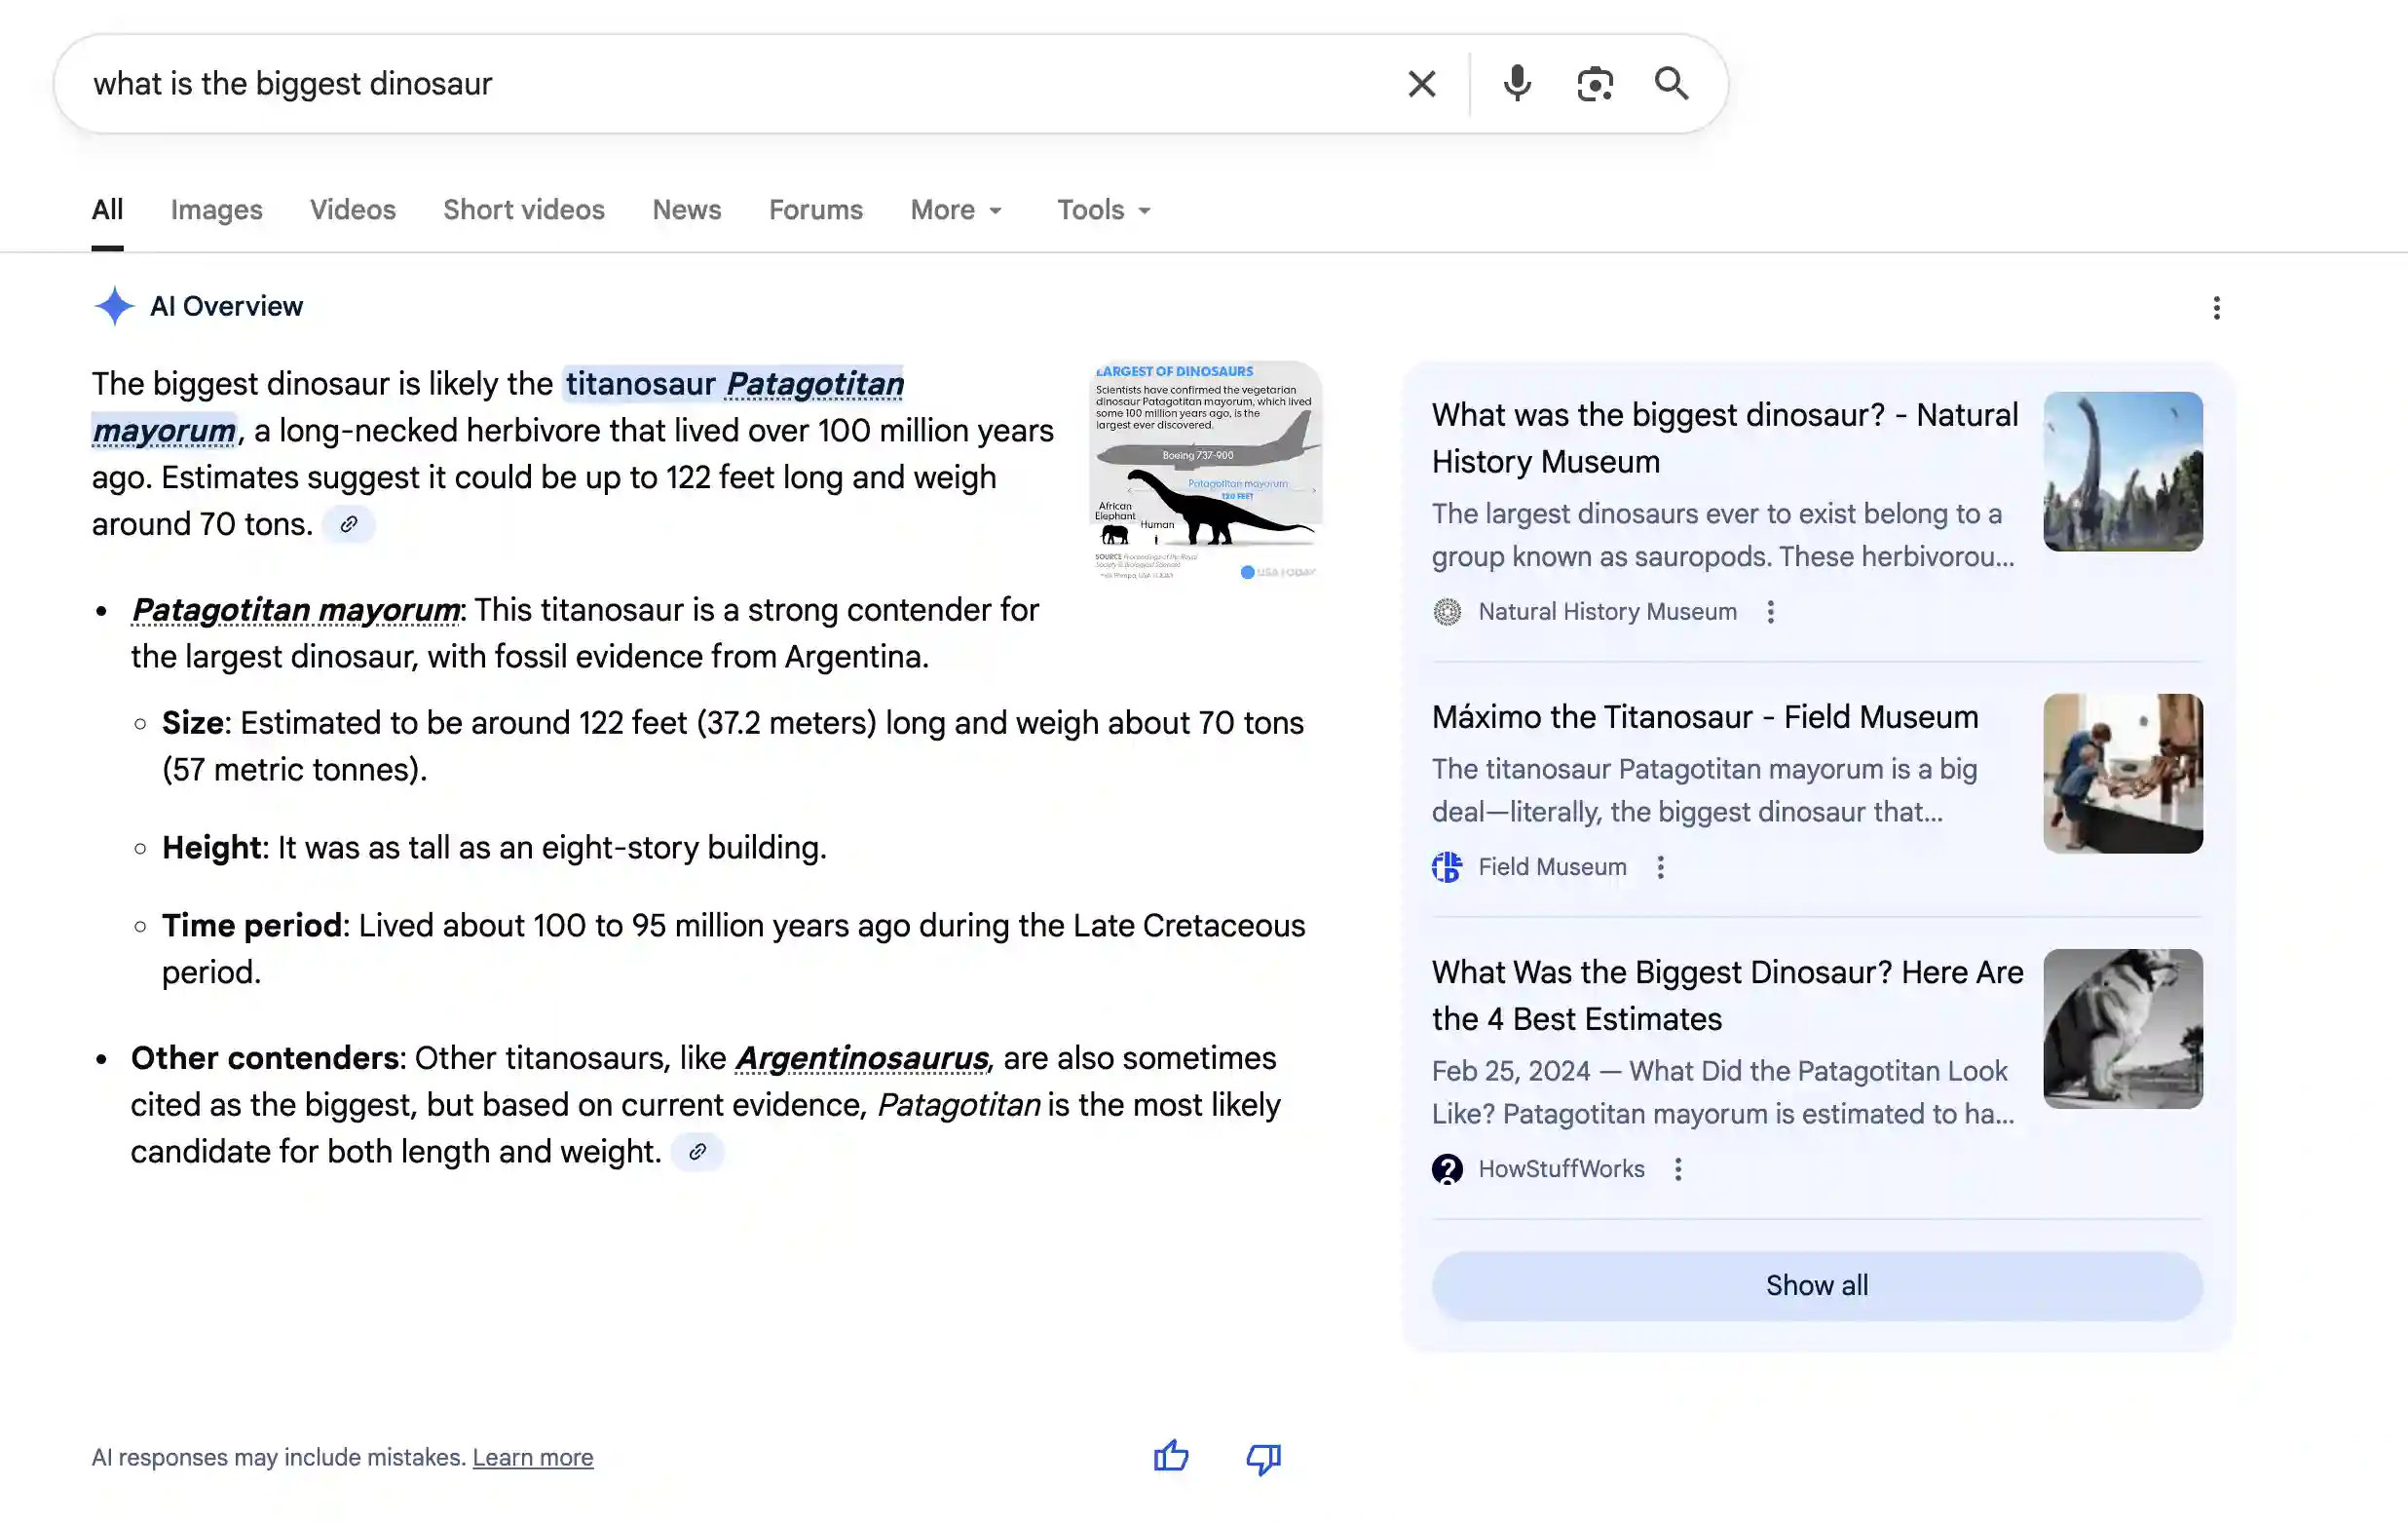The width and height of the screenshot is (2408, 1524).
Task: Open source link icon after 'around 70 tons'
Action: pyautogui.click(x=349, y=524)
